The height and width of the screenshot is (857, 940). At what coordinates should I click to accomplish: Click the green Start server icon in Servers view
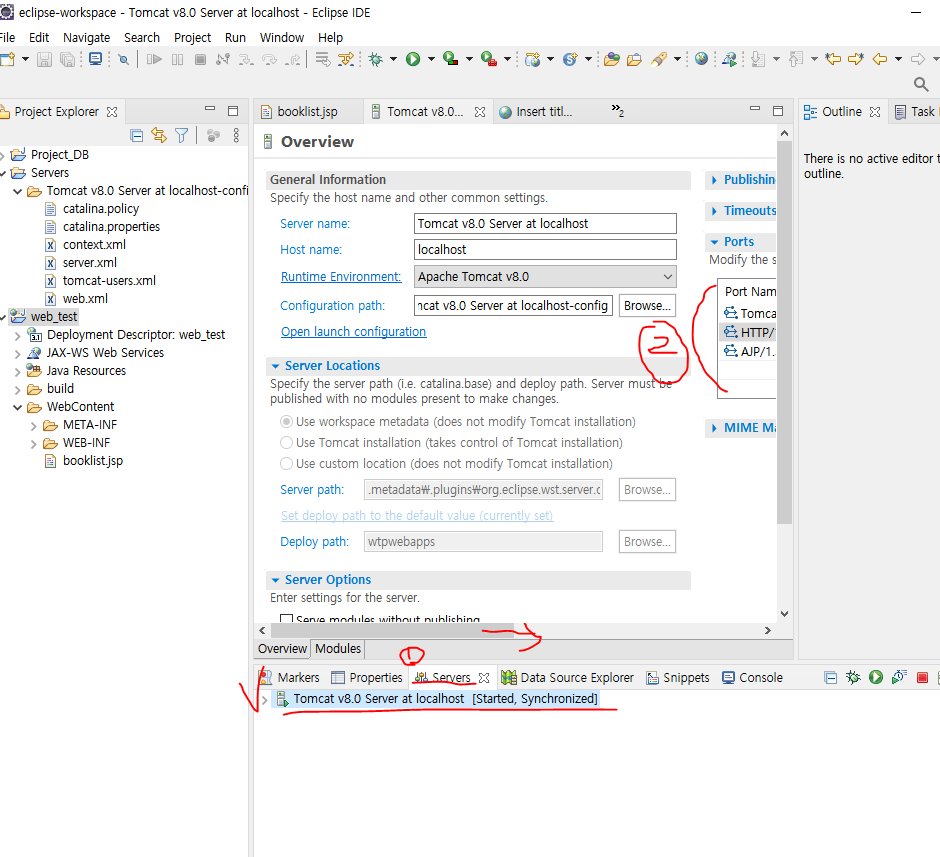coord(876,677)
